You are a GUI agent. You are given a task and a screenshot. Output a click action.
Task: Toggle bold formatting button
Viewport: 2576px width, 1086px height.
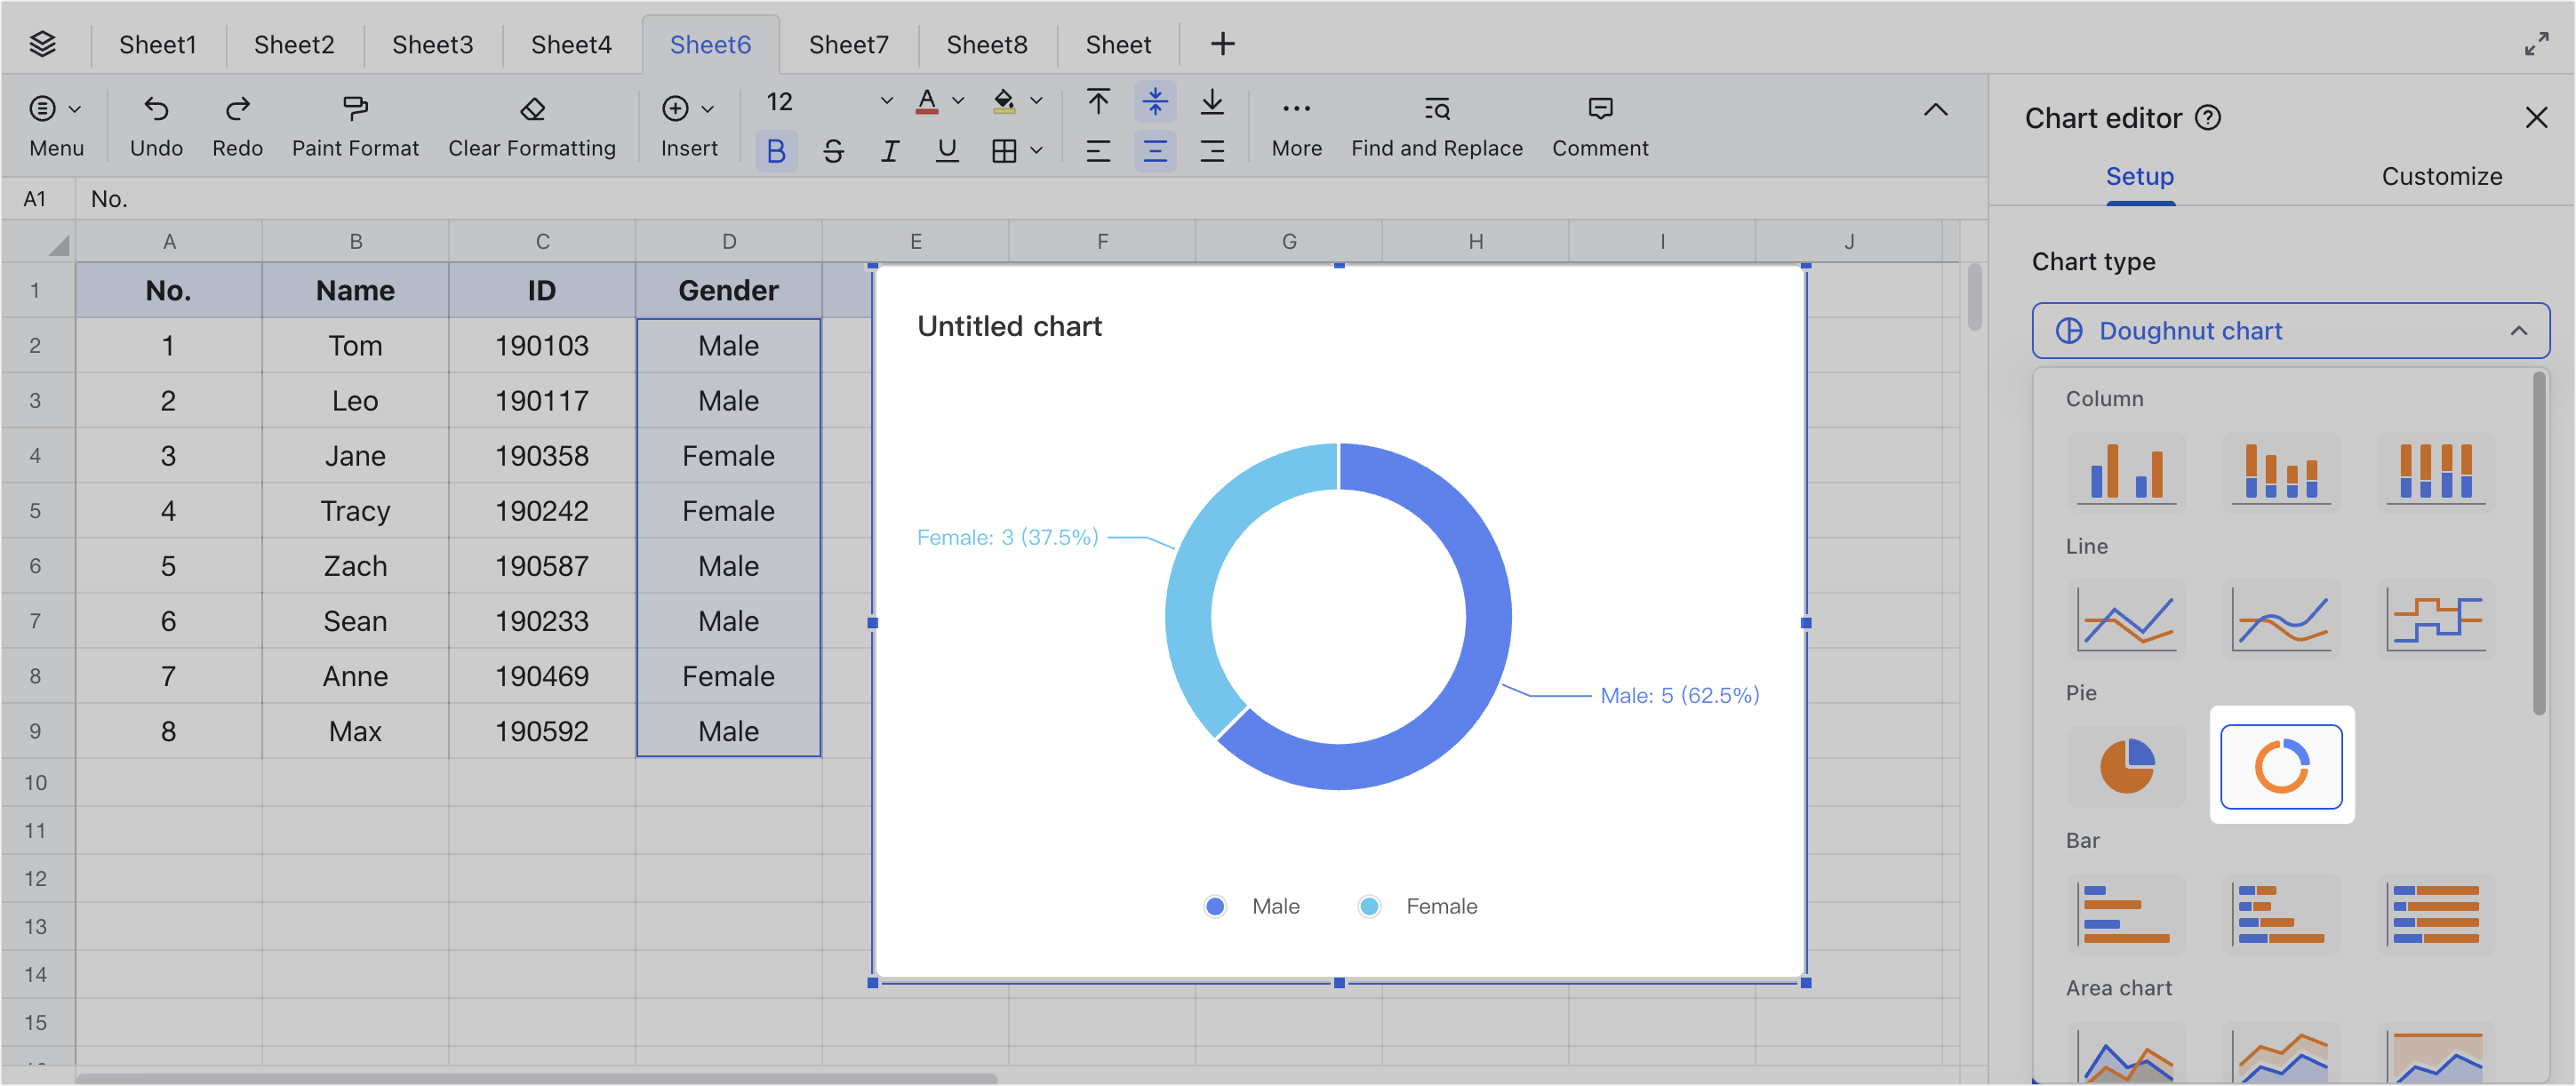[775, 151]
